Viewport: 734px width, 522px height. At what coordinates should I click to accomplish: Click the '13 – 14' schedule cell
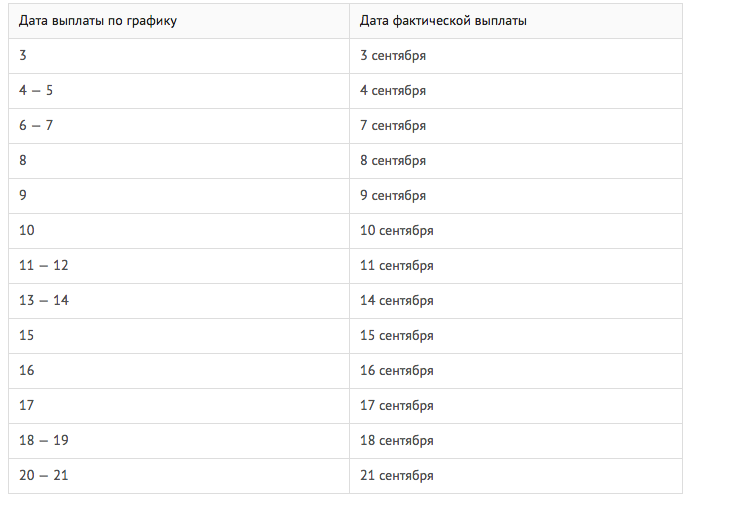(179, 301)
